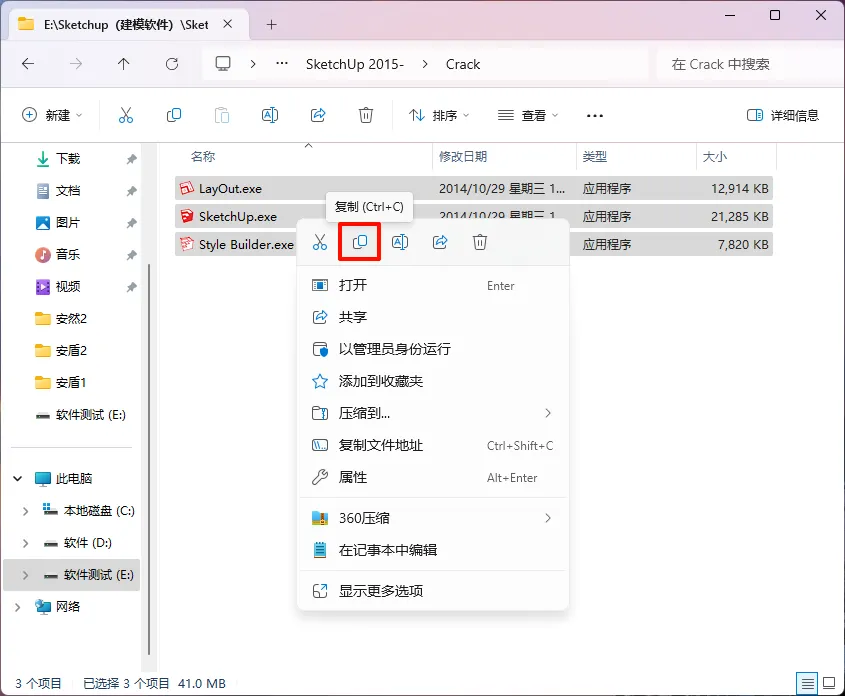
Task: Close the E:\Sketchup tab
Action: tap(228, 24)
